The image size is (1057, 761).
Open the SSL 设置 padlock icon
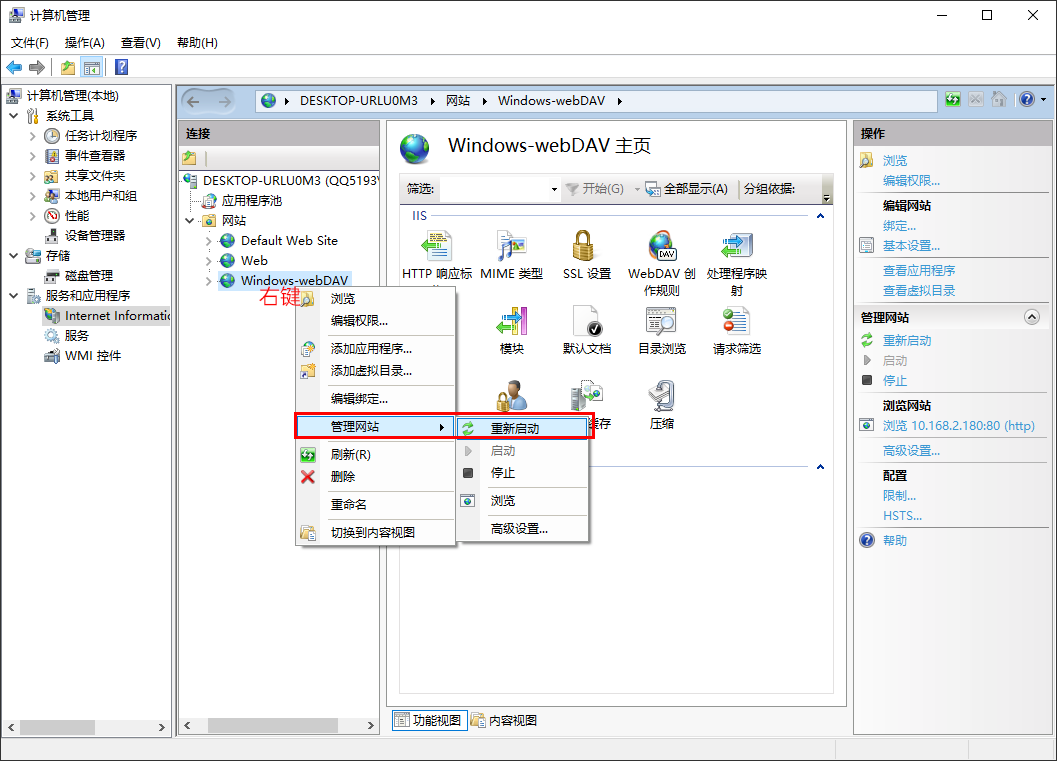click(x=583, y=246)
